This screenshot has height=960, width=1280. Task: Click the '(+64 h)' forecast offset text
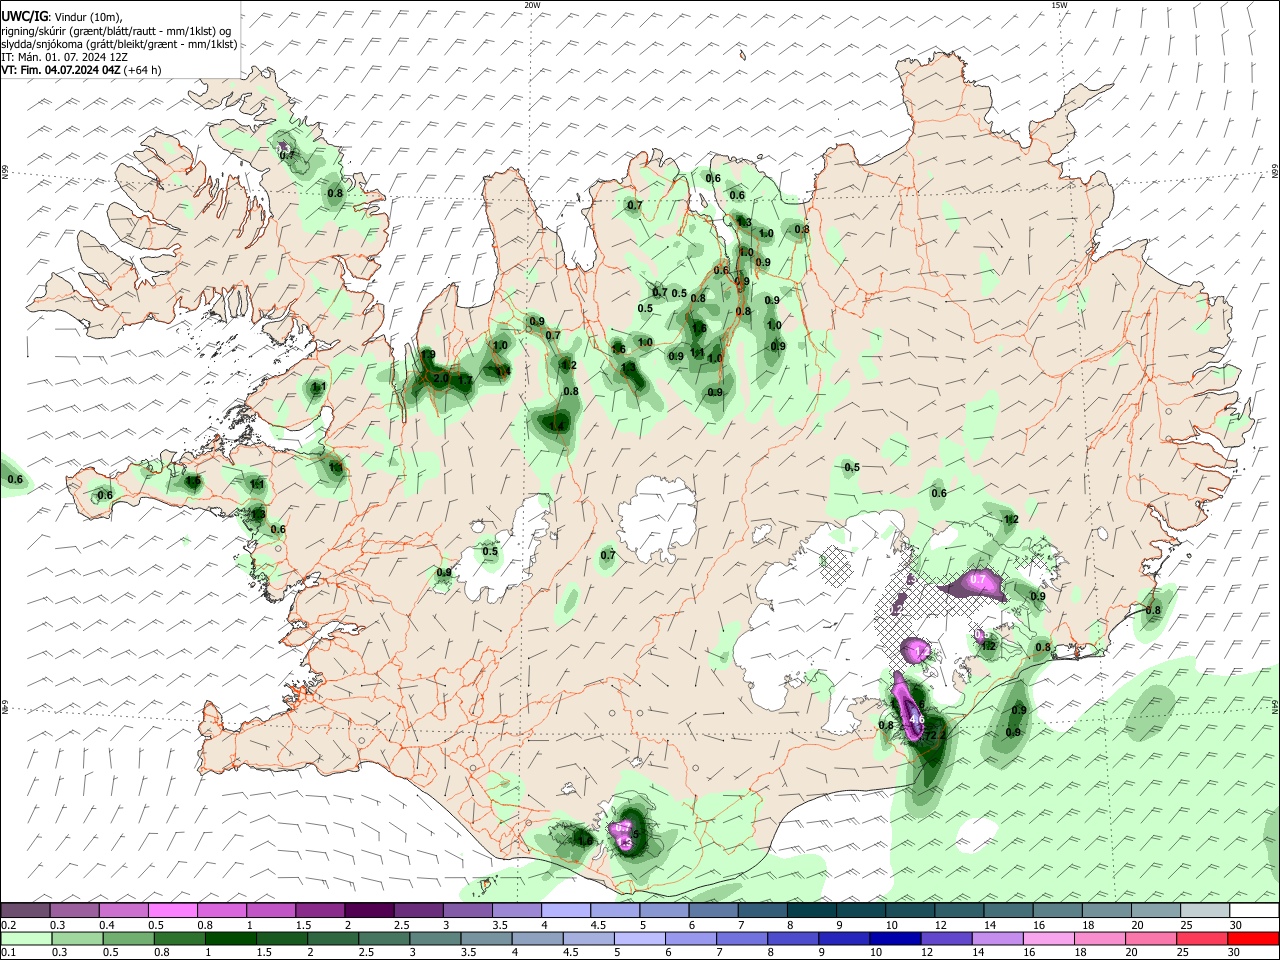click(144, 70)
